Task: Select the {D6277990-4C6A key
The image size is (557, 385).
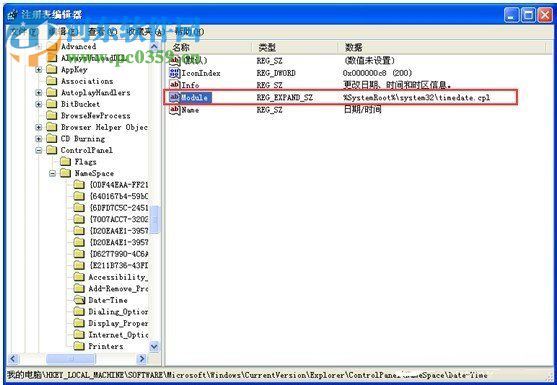Action: [x=119, y=254]
